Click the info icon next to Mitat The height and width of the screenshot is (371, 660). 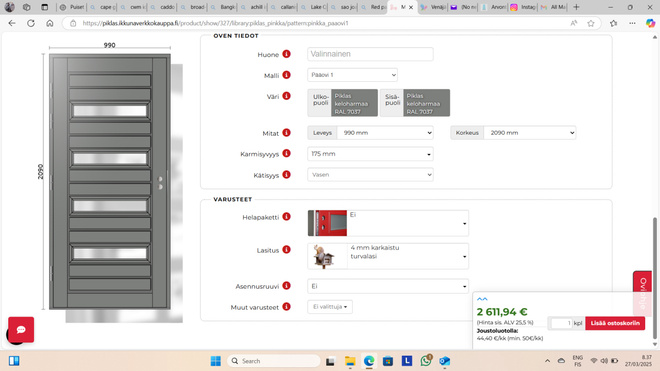pyautogui.click(x=287, y=133)
